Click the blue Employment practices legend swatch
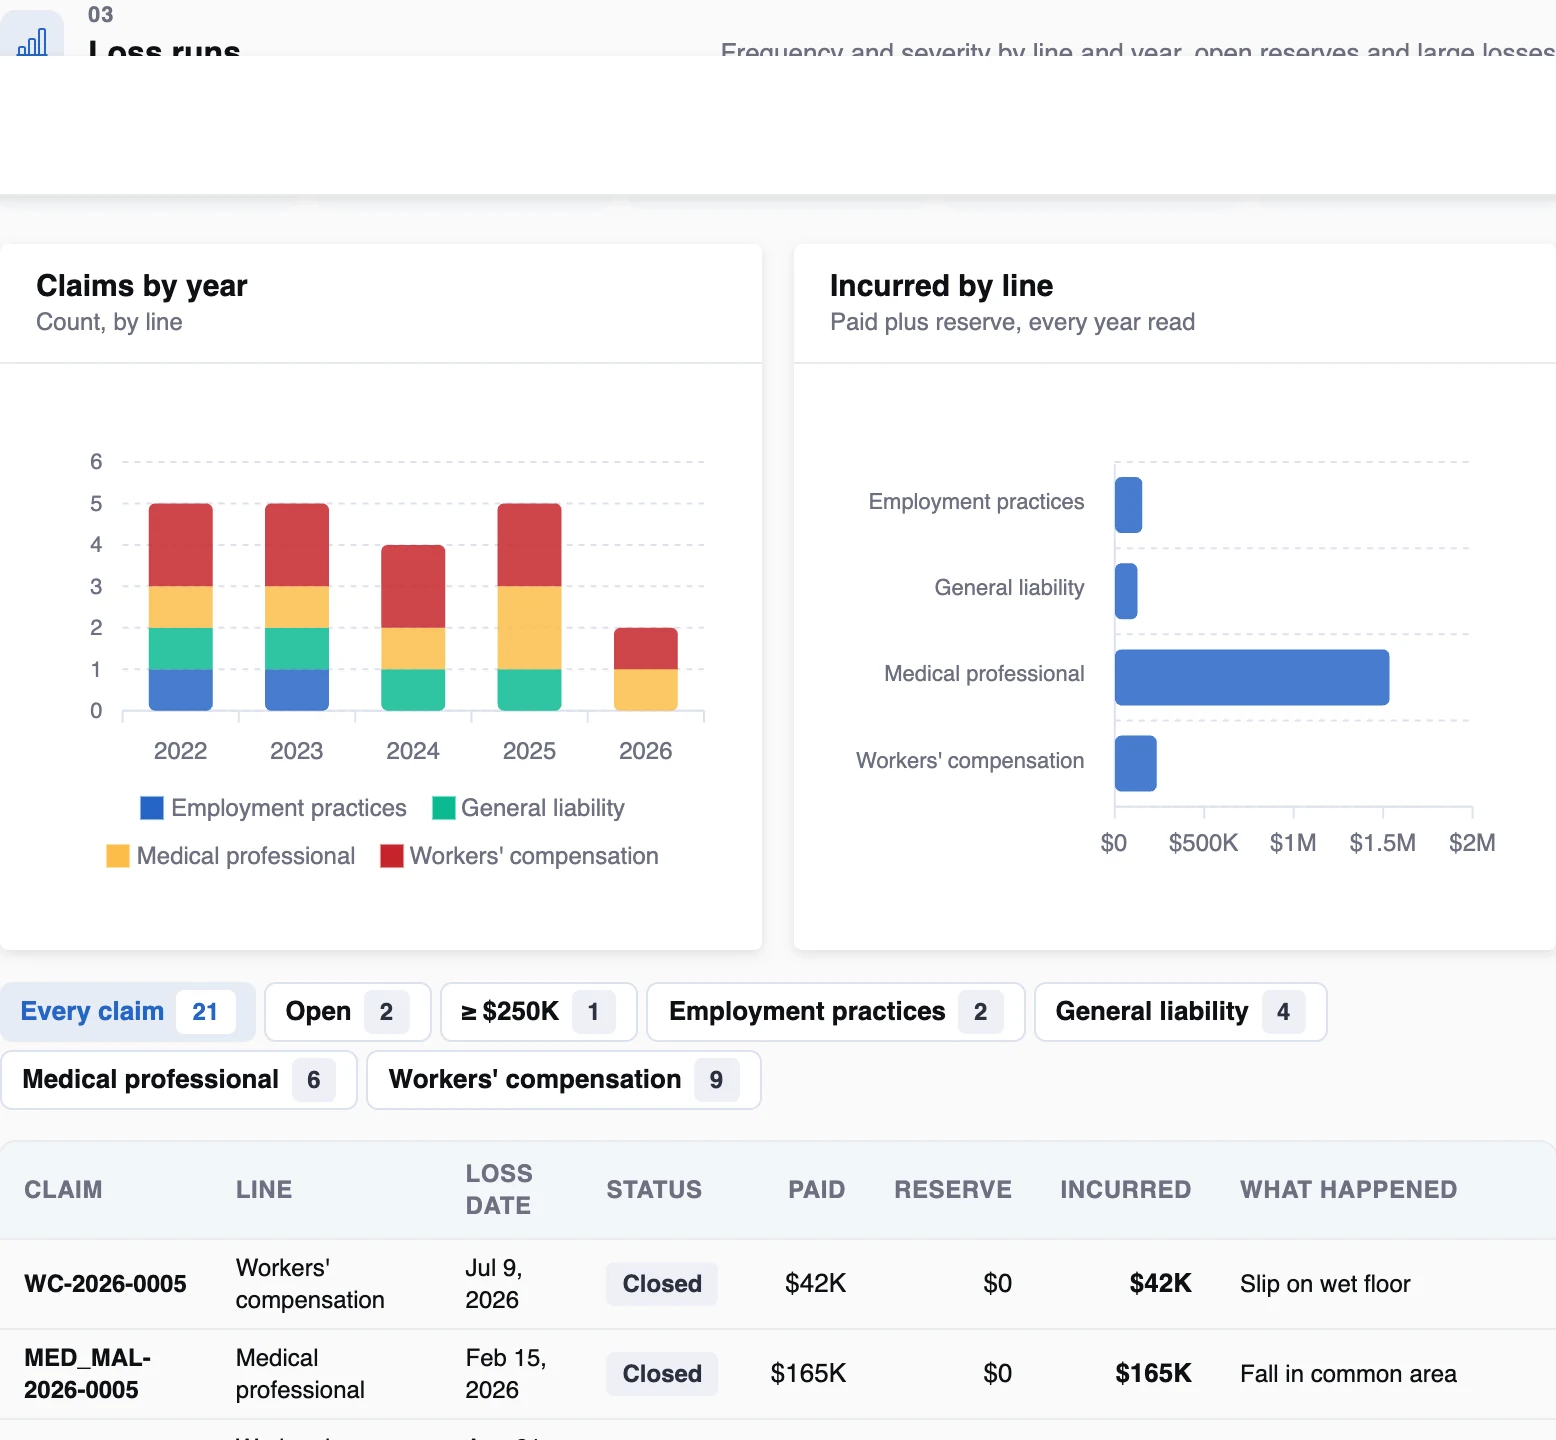The image size is (1556, 1440). pyautogui.click(x=152, y=808)
